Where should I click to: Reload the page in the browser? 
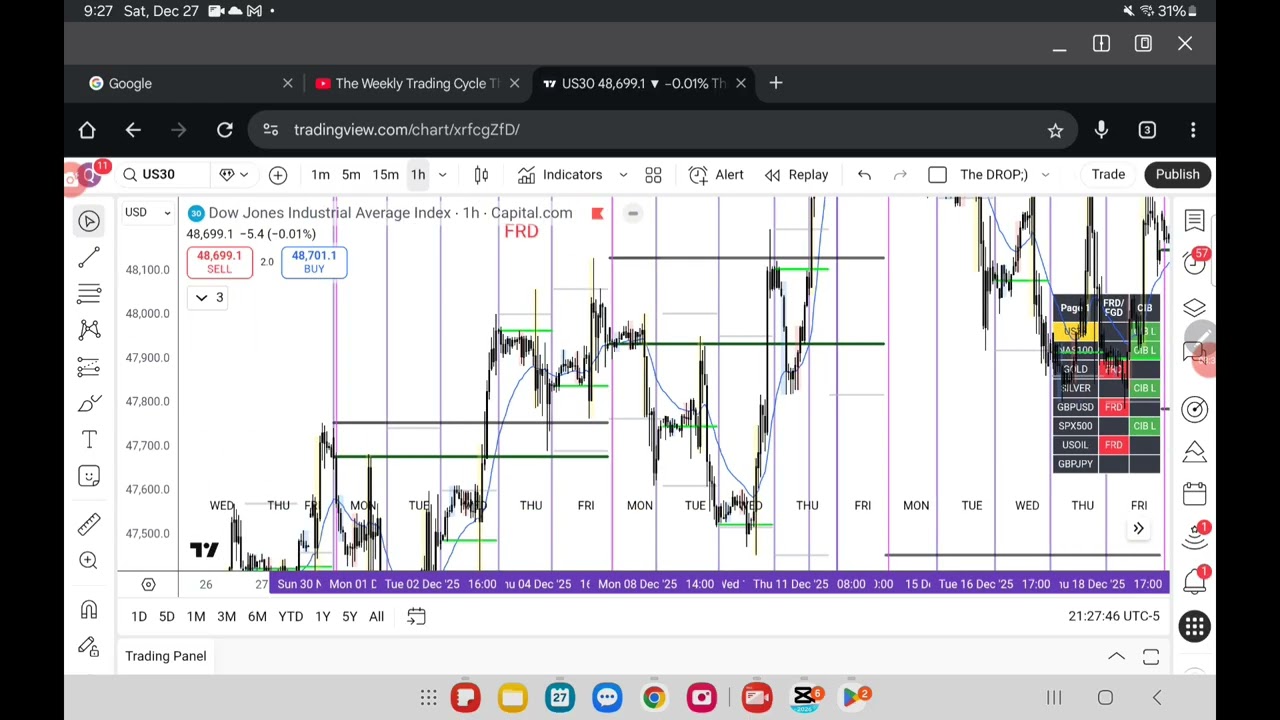point(225,130)
